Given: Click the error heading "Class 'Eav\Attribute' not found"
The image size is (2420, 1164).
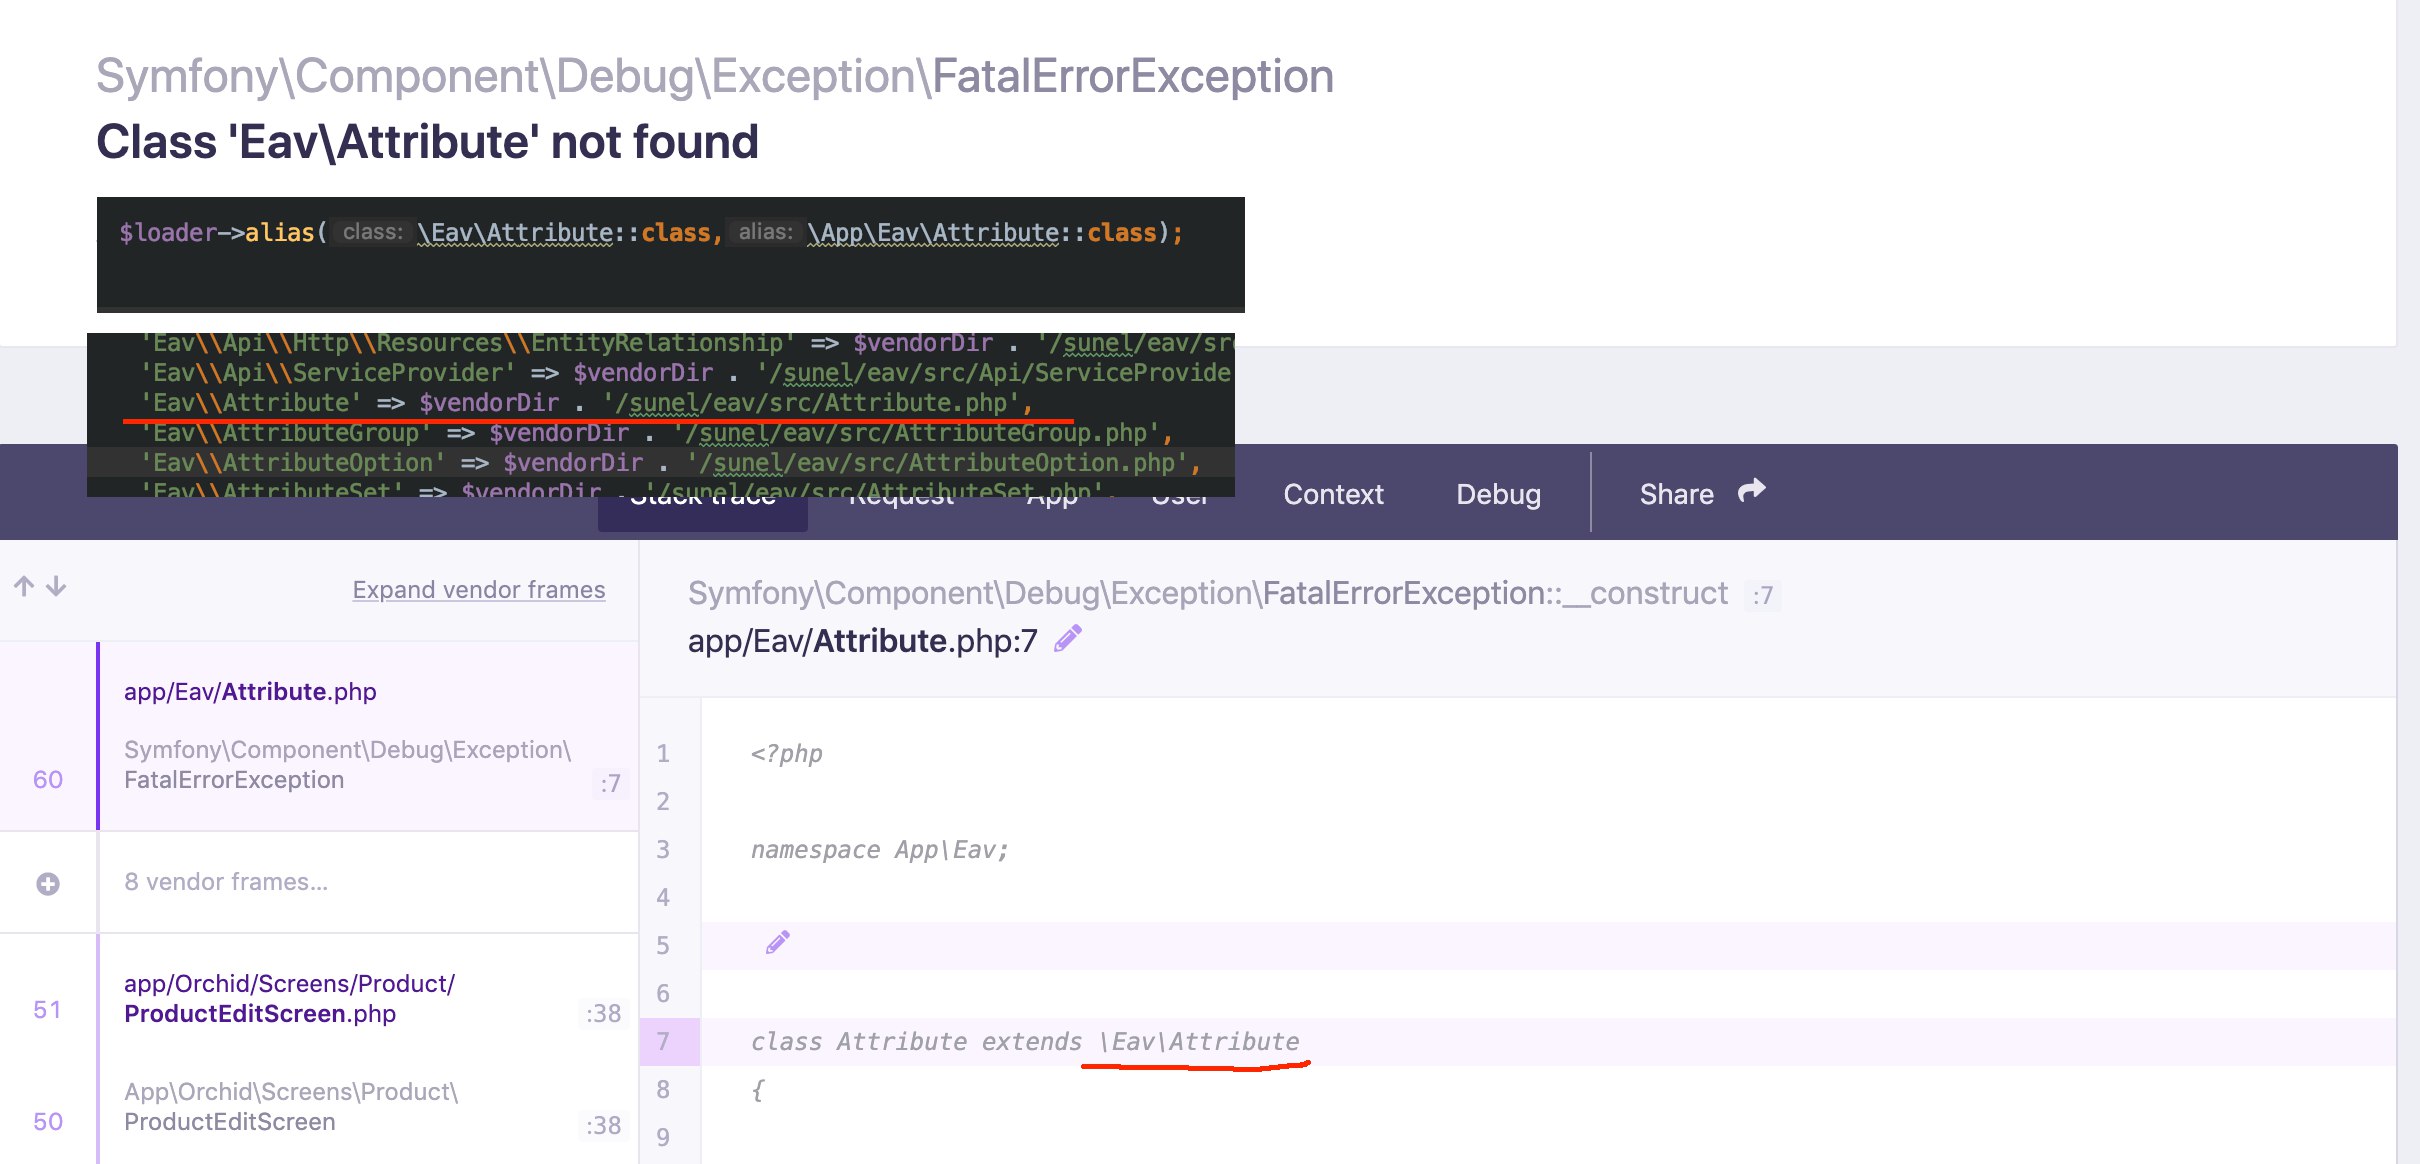Looking at the screenshot, I should pyautogui.click(x=427, y=142).
